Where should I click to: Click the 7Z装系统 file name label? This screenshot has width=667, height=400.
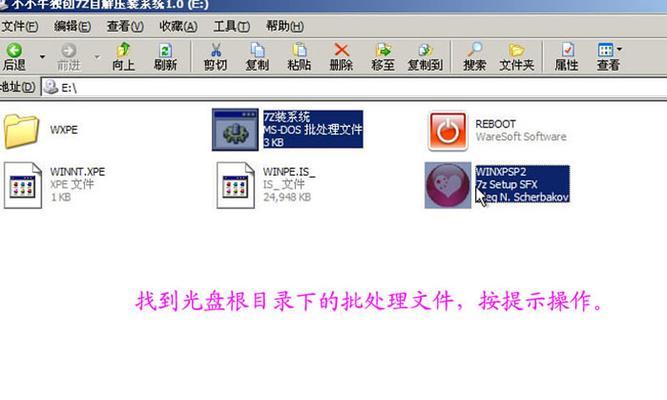[287, 117]
